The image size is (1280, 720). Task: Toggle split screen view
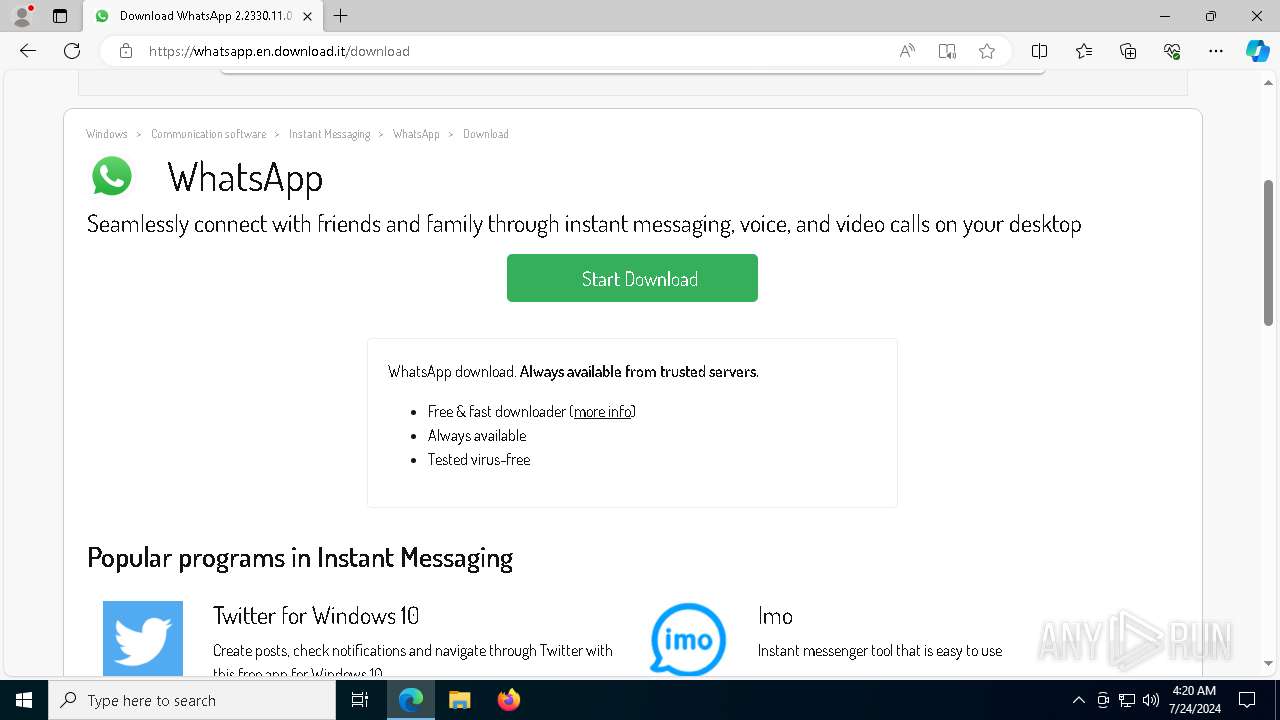[x=1039, y=51]
